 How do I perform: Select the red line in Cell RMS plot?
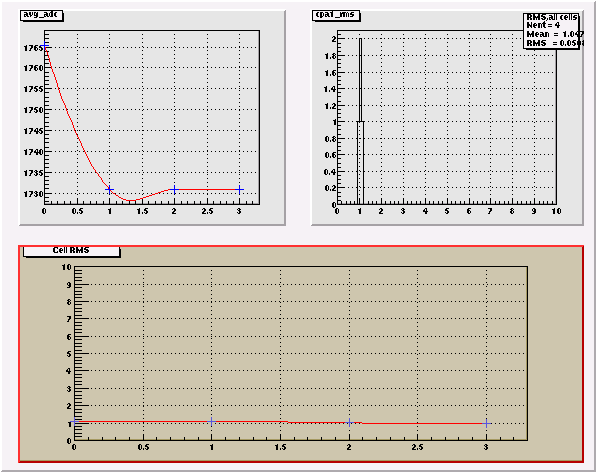281,421
